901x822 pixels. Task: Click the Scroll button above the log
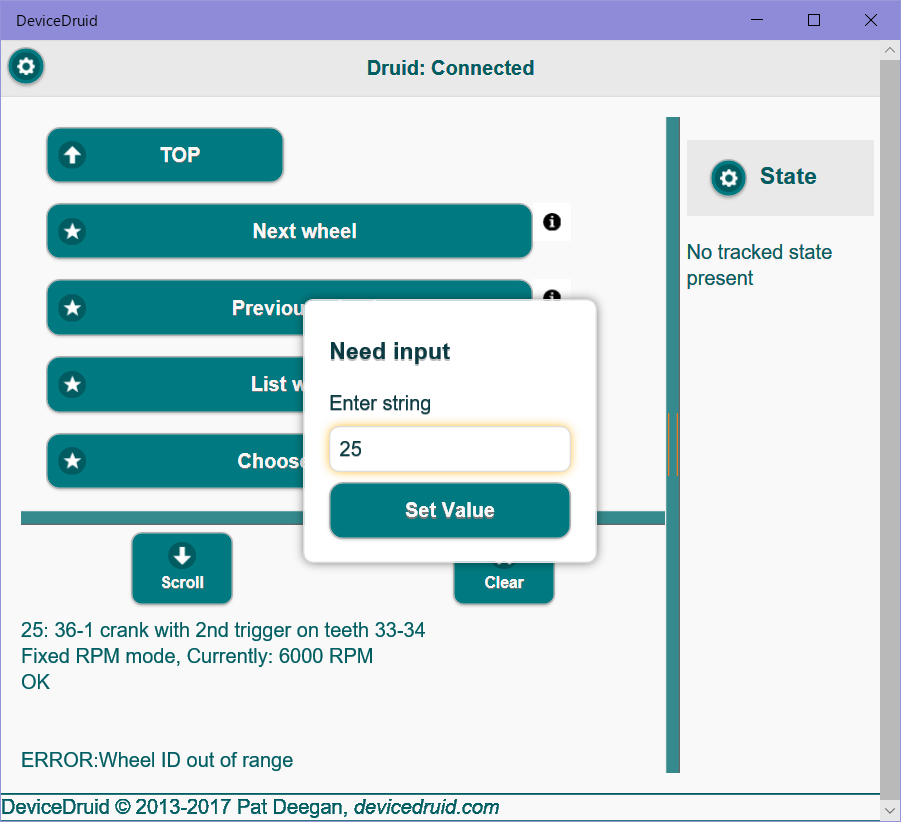182,568
